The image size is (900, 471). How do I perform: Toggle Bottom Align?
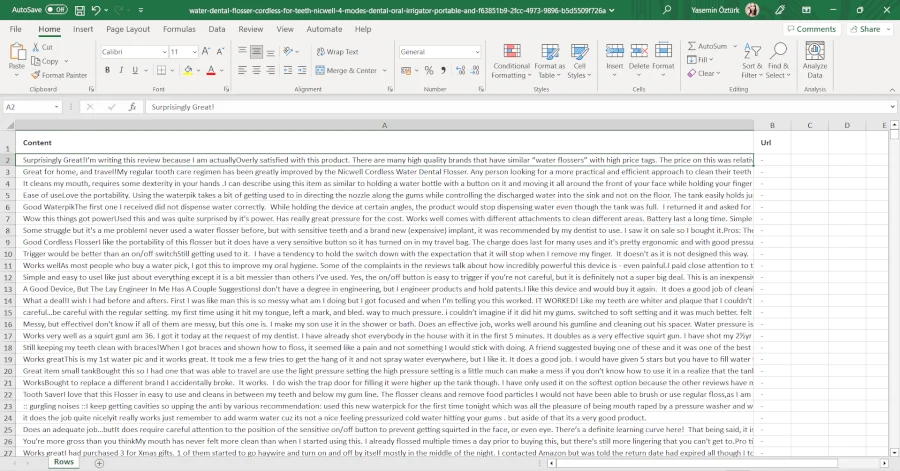pyautogui.click(x=270, y=52)
